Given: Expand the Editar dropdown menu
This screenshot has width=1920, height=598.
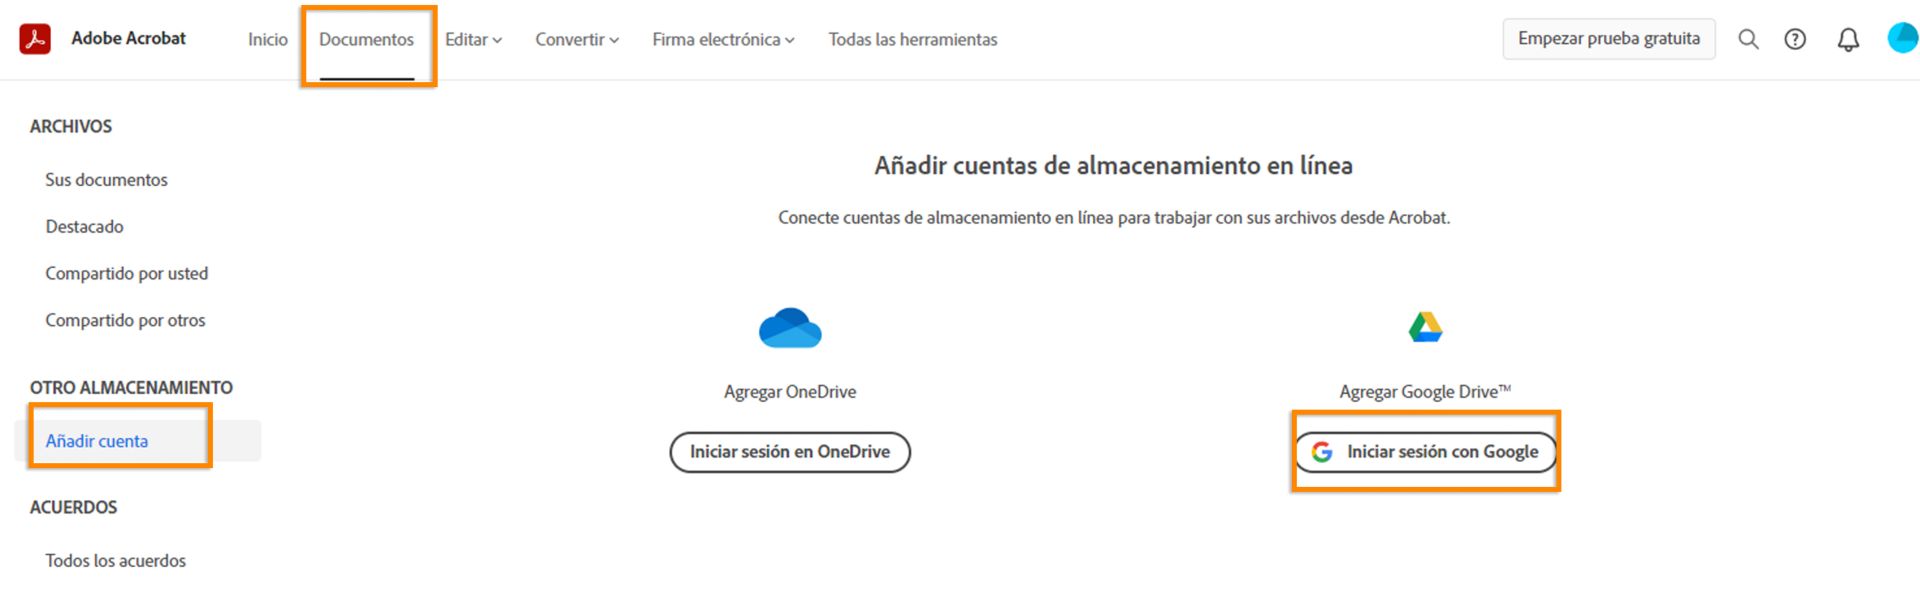Looking at the screenshot, I should (x=473, y=39).
